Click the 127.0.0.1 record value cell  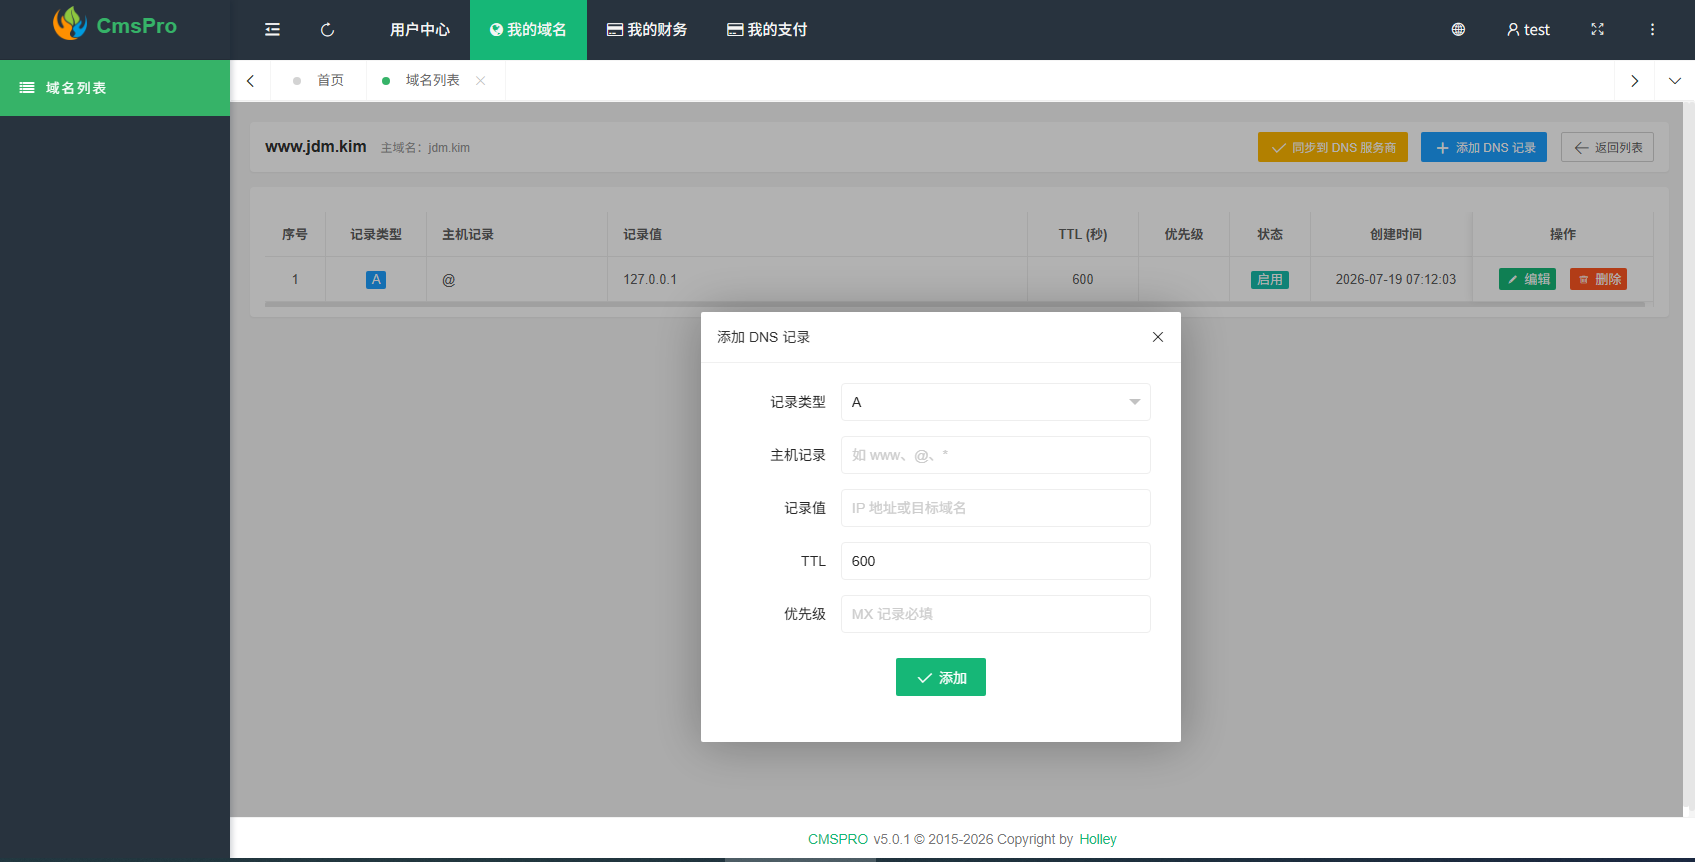point(817,279)
